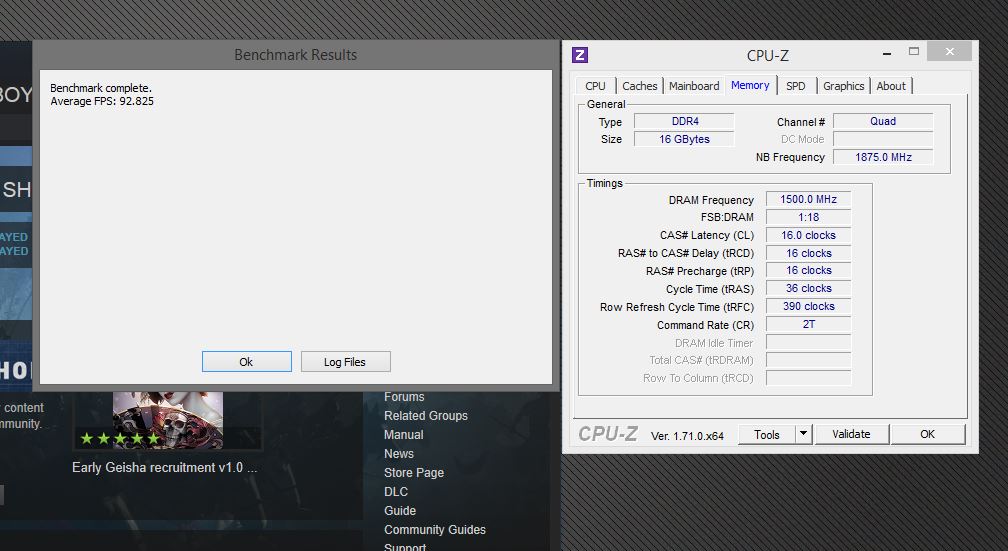Viewport: 1008px width, 551px height.
Task: Click the NB Frequency value 1875.0 MHz
Action: click(x=883, y=157)
